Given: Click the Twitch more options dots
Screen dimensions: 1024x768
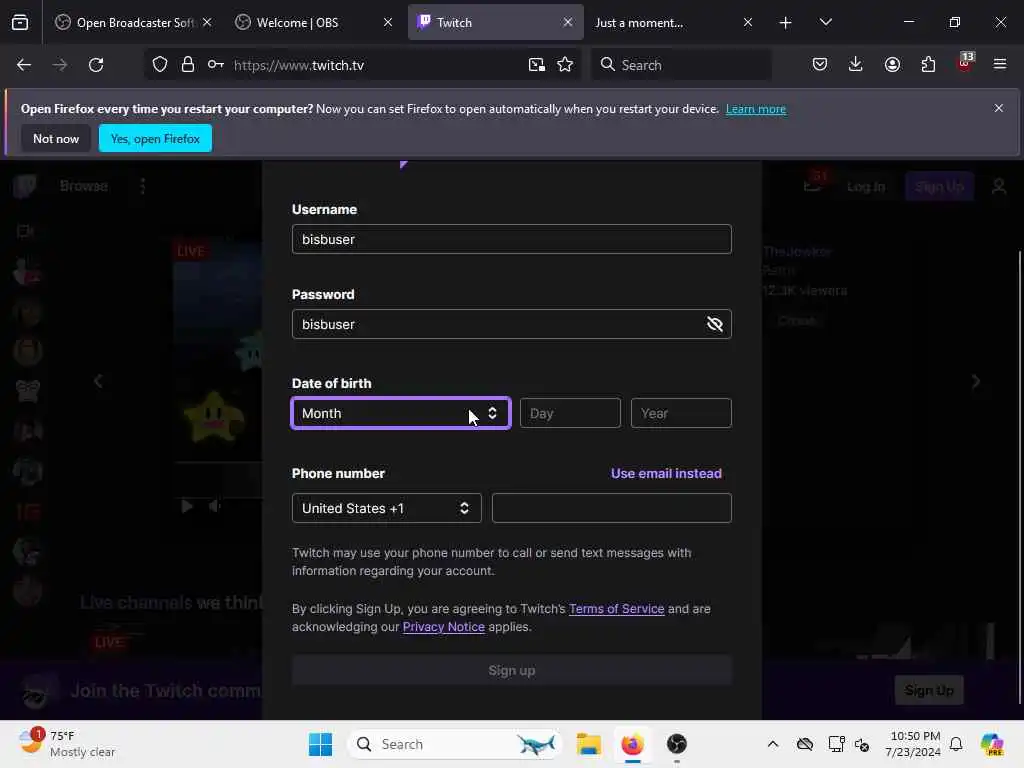Looking at the screenshot, I should (x=142, y=186).
